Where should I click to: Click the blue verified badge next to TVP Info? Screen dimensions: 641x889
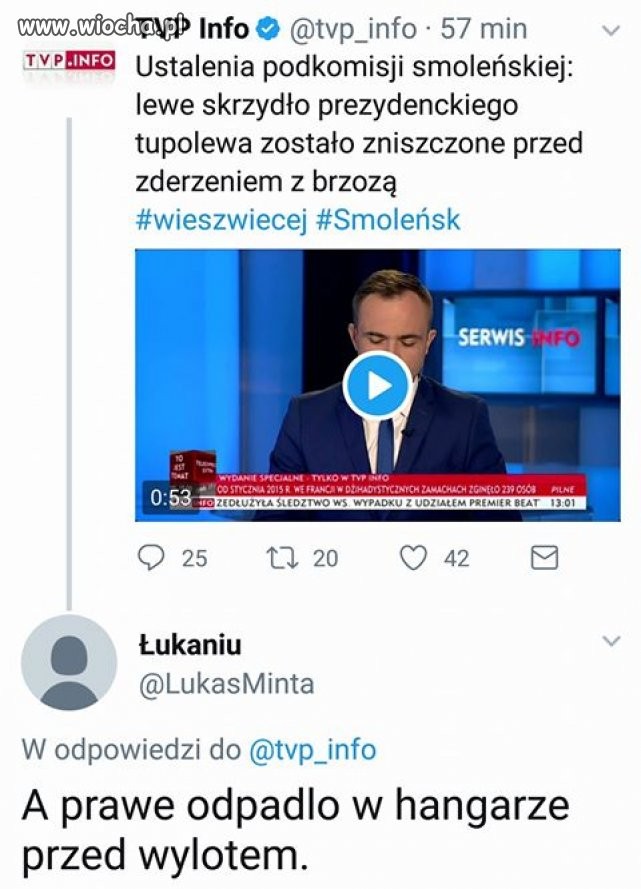click(x=267, y=29)
